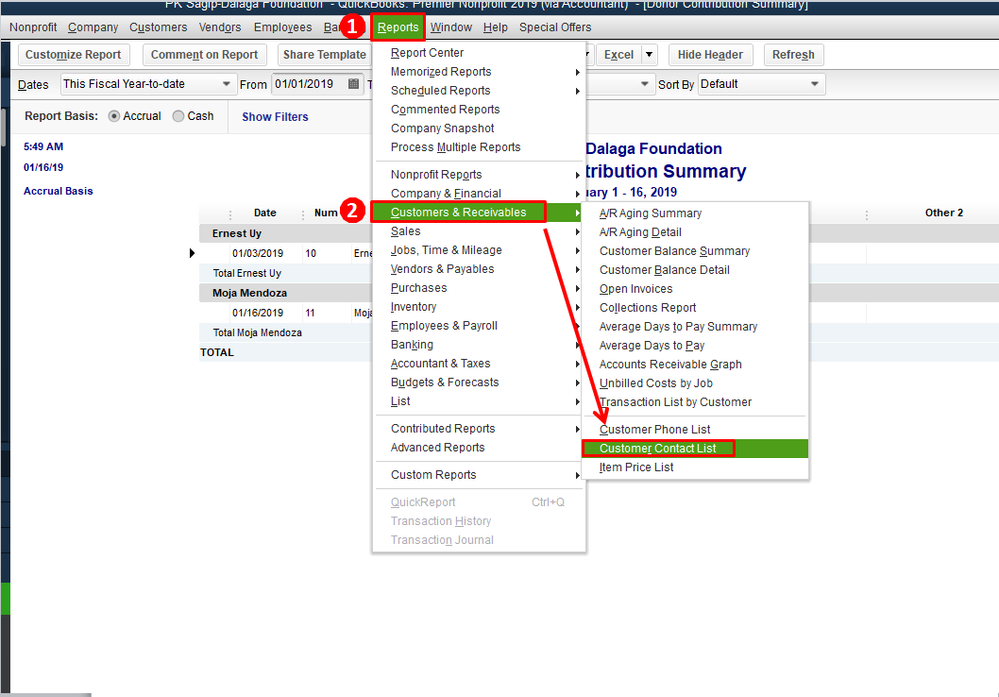
Task: Click the Customize Report button
Action: click(73, 55)
